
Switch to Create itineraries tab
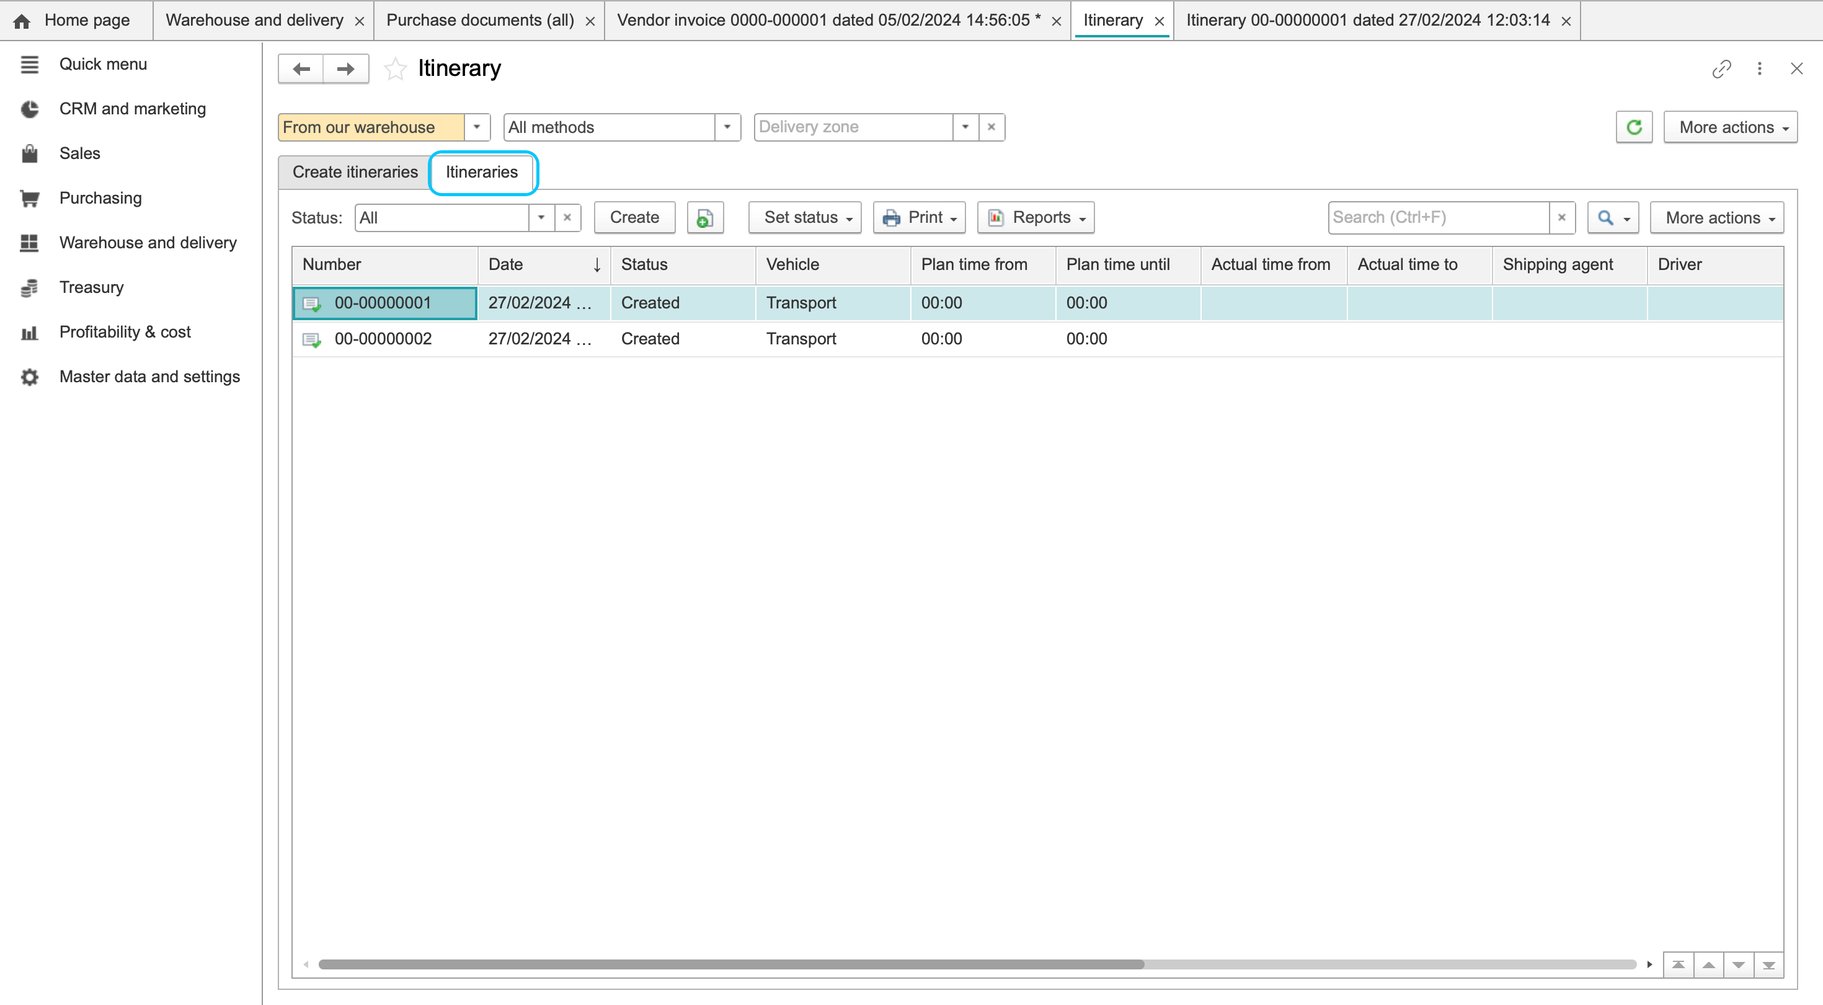(x=355, y=172)
